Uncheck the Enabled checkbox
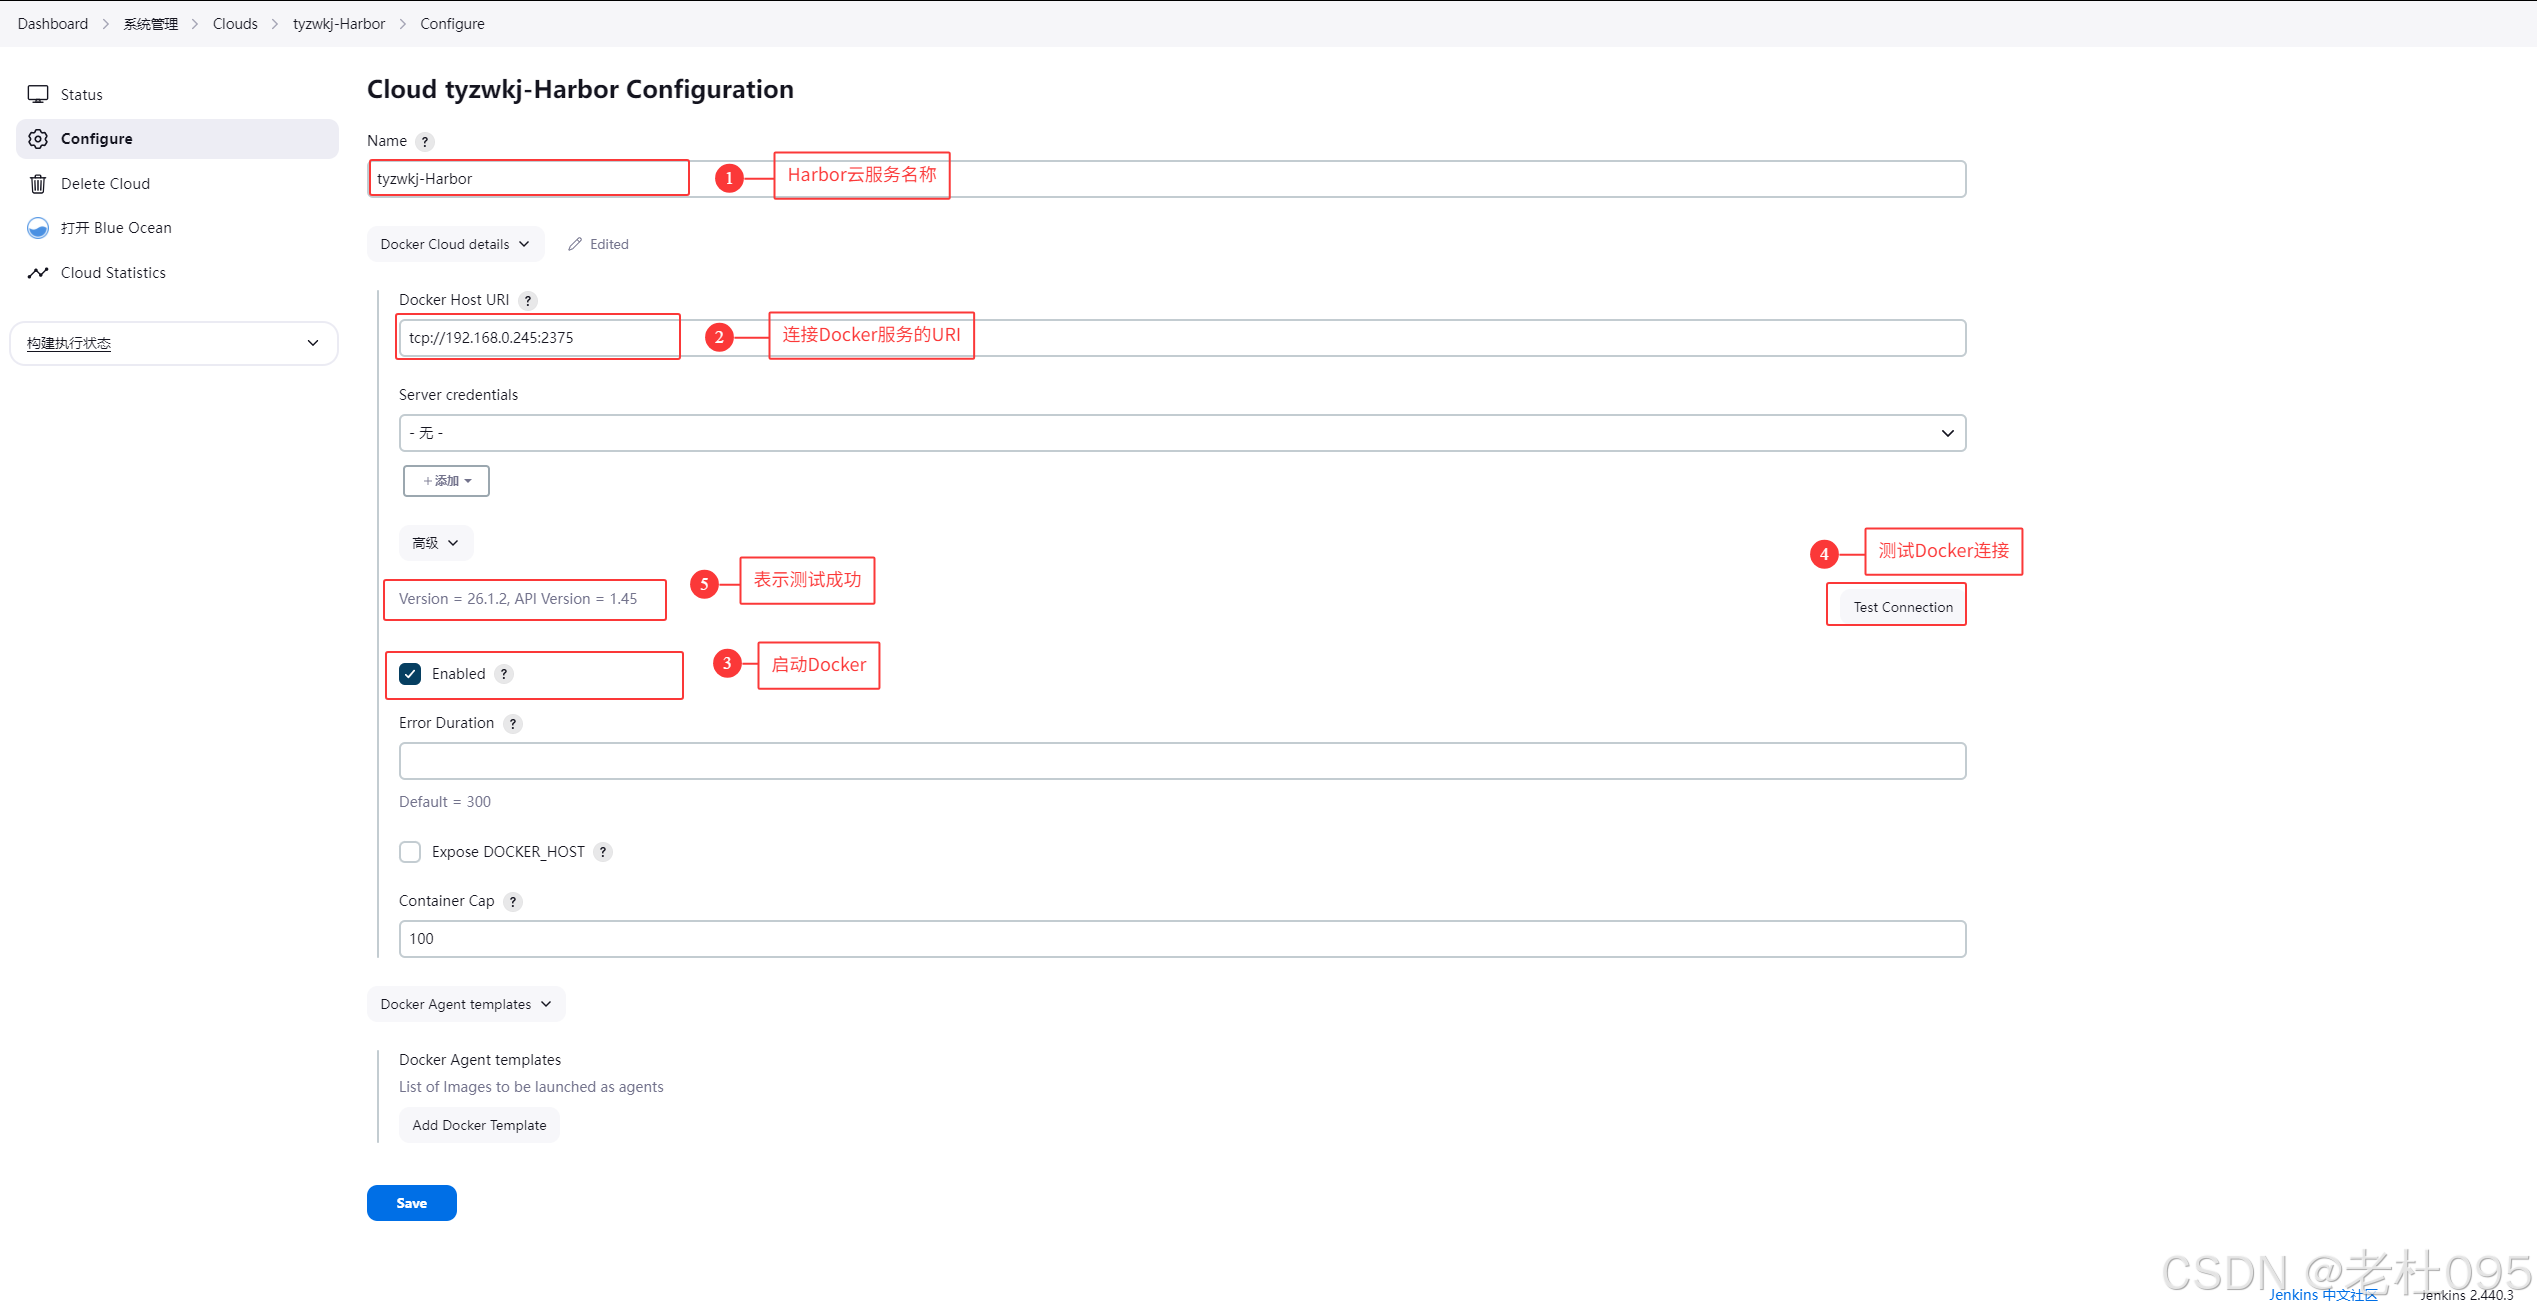 point(410,674)
